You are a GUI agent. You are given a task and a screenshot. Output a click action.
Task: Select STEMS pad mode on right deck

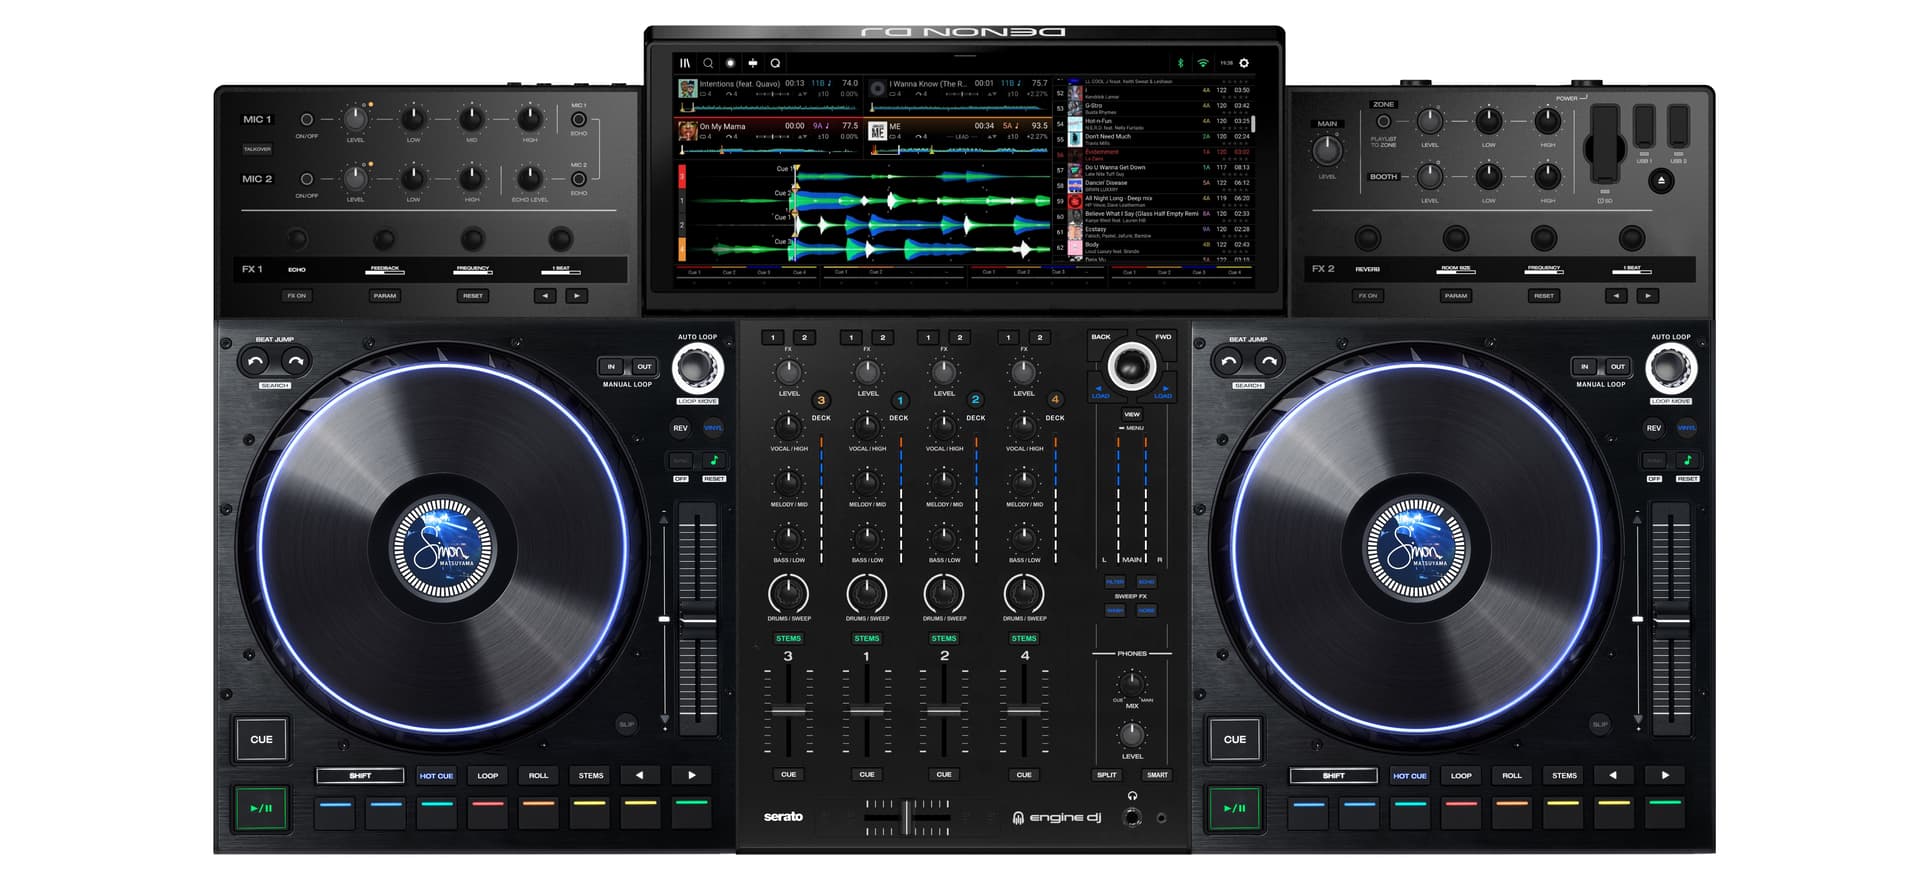pyautogui.click(x=1564, y=776)
